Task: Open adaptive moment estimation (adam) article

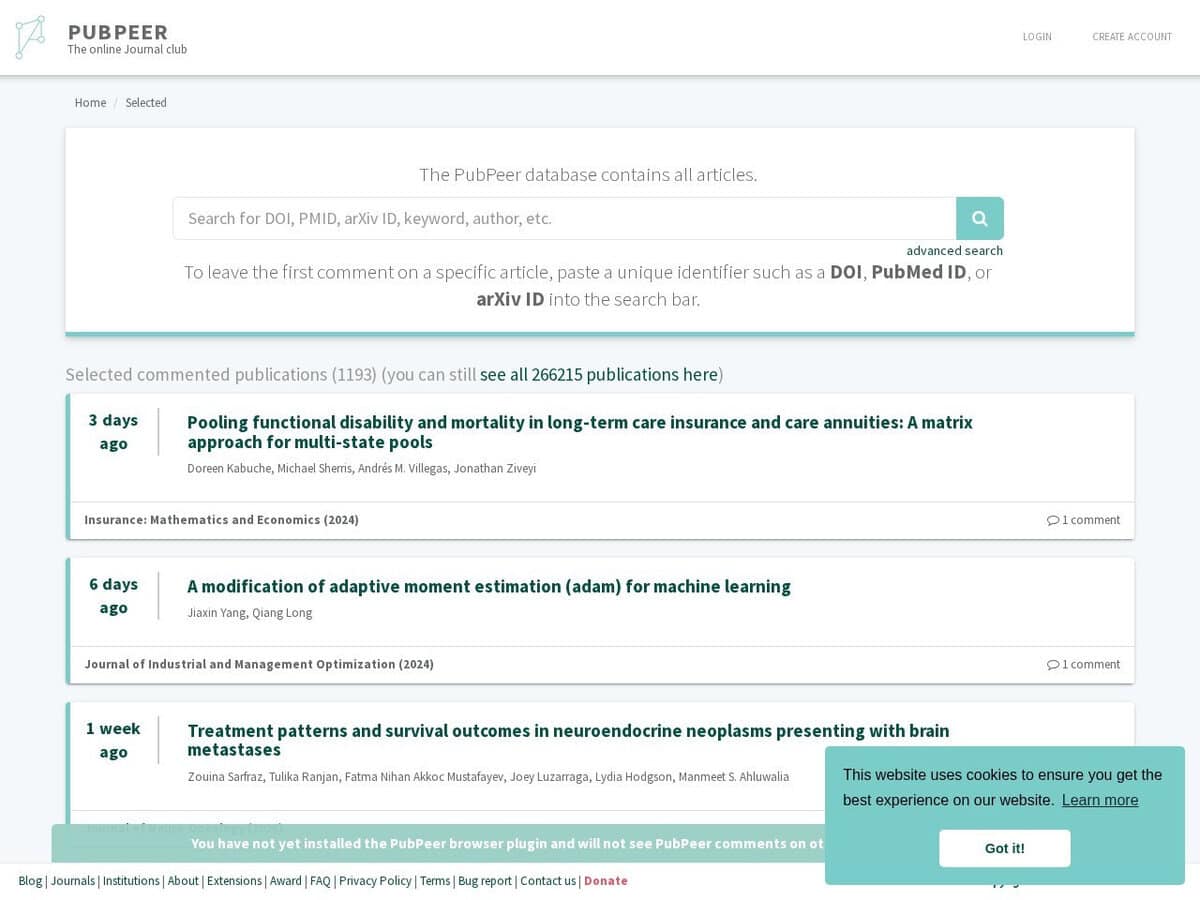Action: tap(489, 586)
